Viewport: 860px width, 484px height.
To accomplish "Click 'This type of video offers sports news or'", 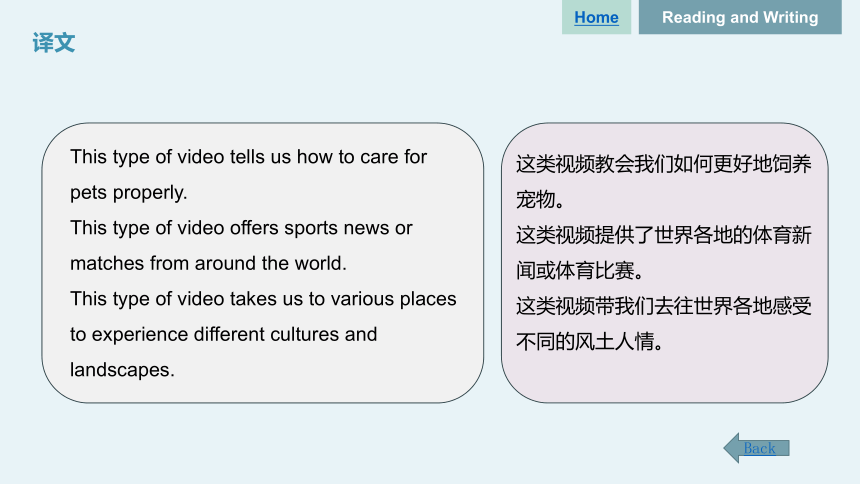I will coord(241,228).
